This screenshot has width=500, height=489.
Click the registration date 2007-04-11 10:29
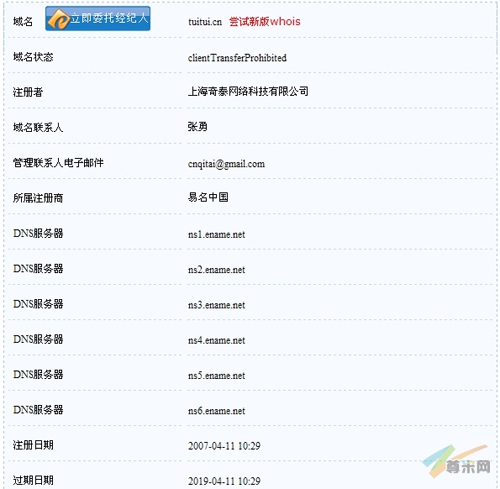pos(224,446)
